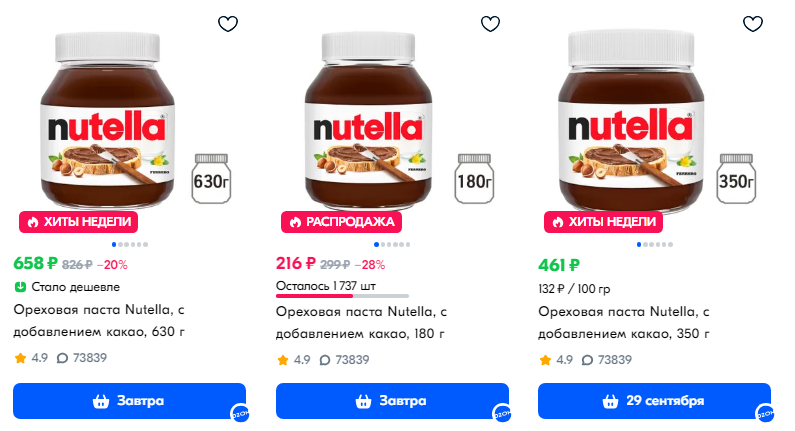Screen dimensions: 795x431
Task: Add 180 g Nutella to cart, delivery Завтра
Action: (391, 401)
